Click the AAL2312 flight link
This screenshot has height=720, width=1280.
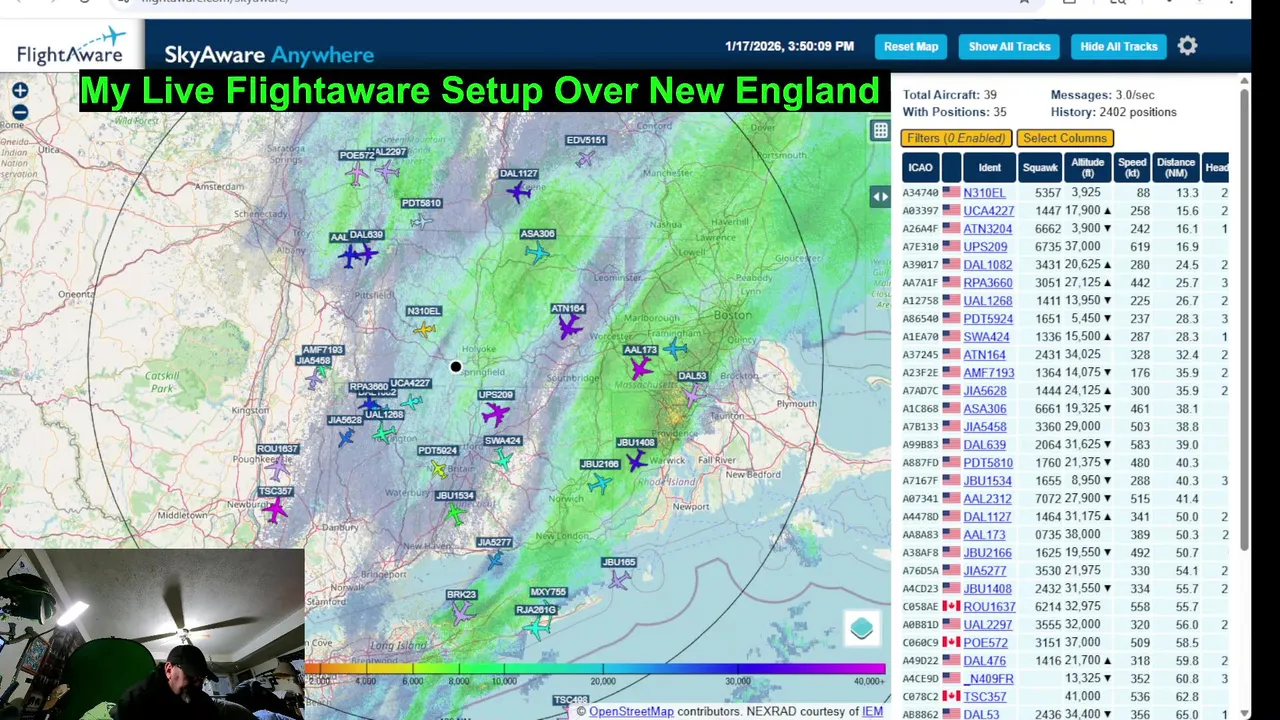tap(987, 499)
